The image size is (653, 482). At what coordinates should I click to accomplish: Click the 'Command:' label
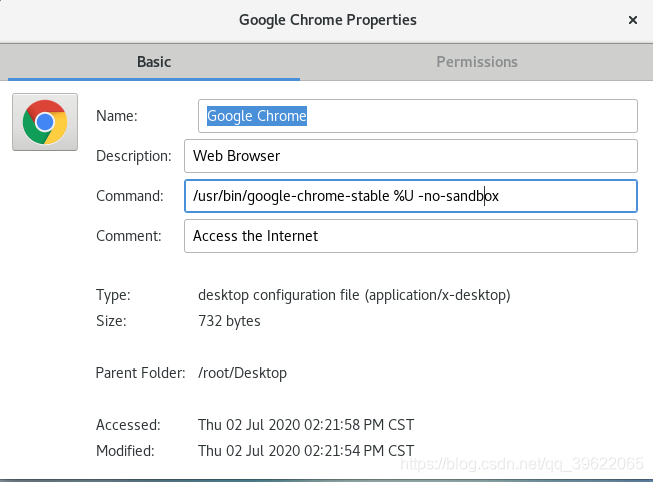point(130,196)
